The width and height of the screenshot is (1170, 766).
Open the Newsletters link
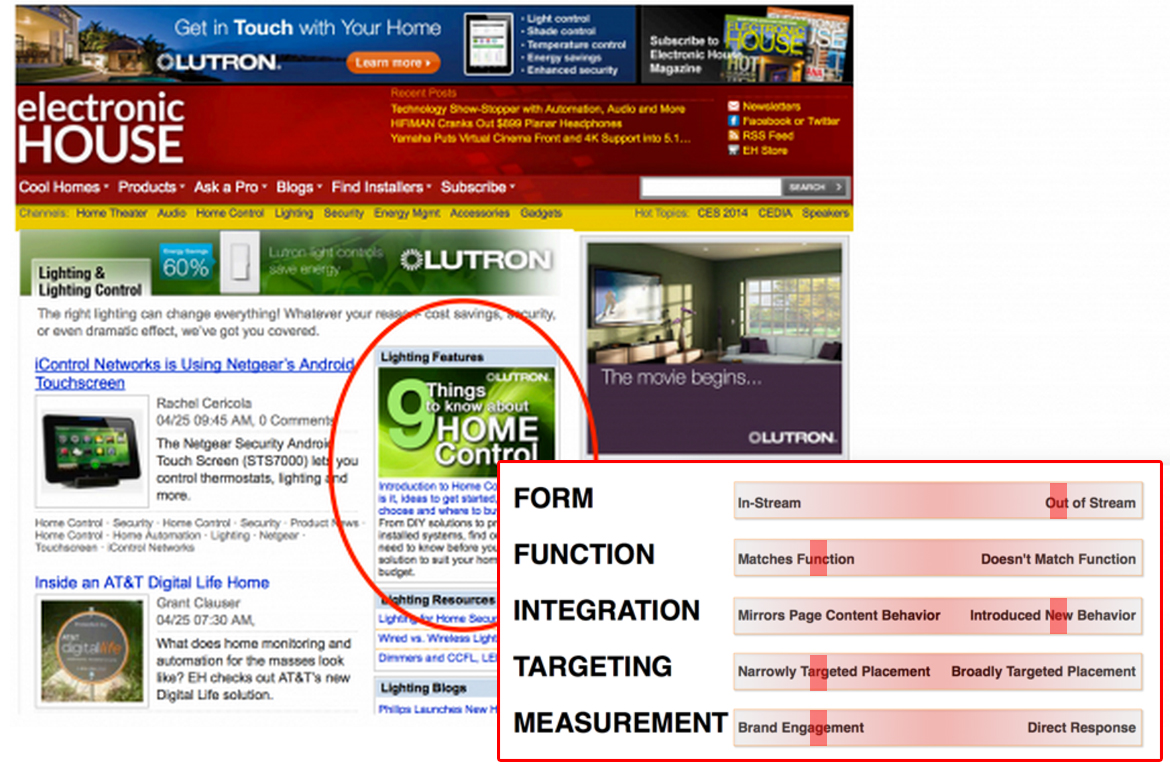tap(771, 107)
